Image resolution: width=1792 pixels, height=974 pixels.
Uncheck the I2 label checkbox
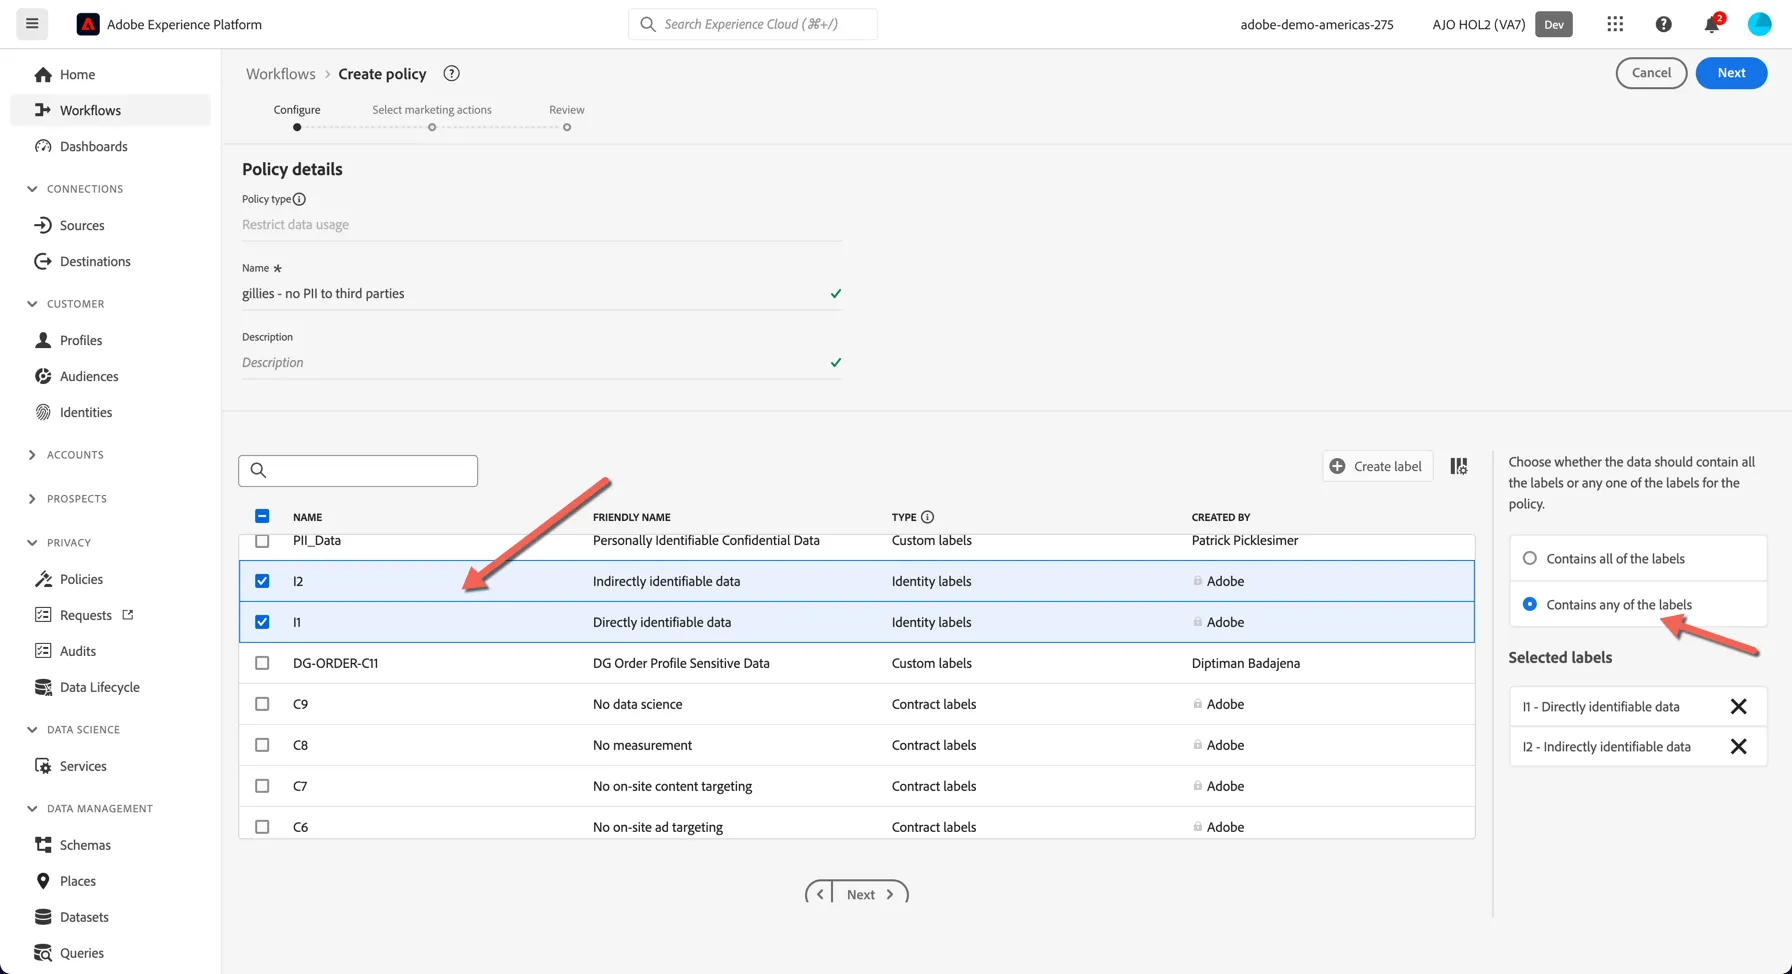click(x=262, y=581)
